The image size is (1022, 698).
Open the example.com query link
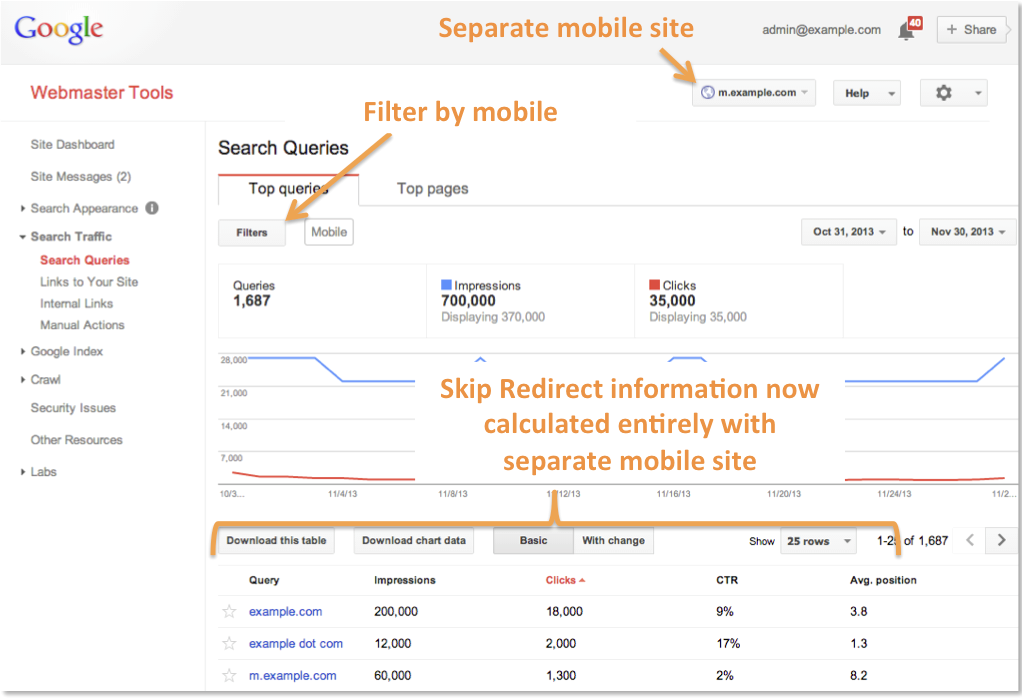point(285,612)
